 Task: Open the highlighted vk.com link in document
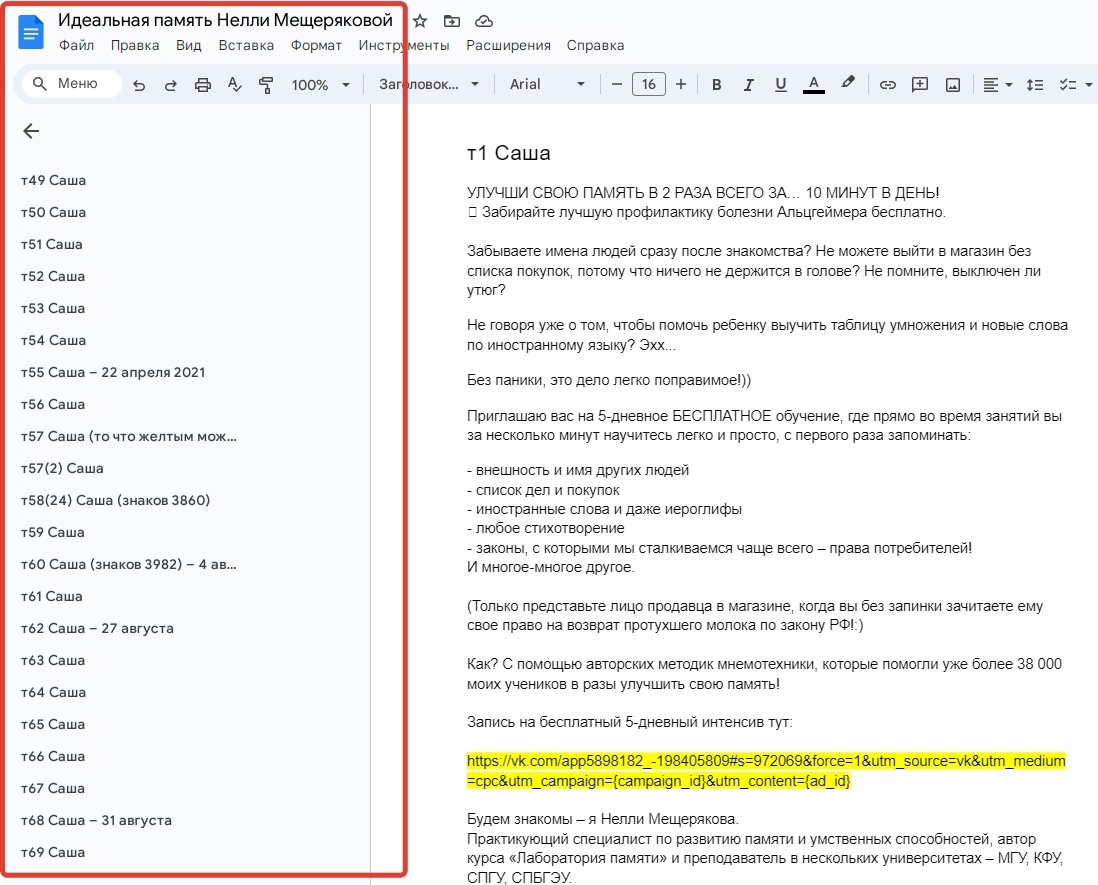766,771
